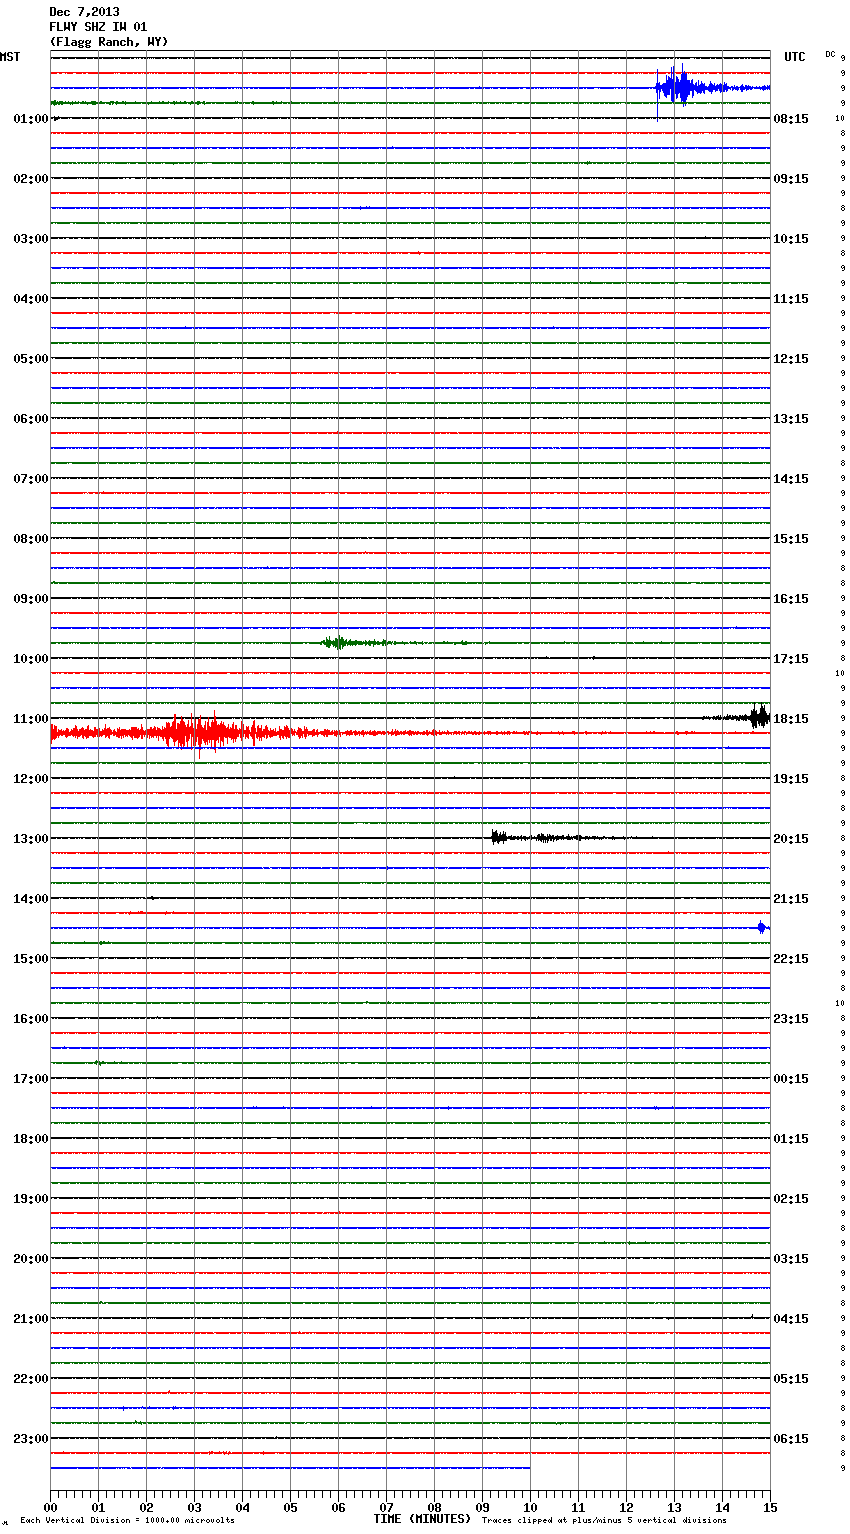Click the '14:15' UTC row label

[791, 479]
